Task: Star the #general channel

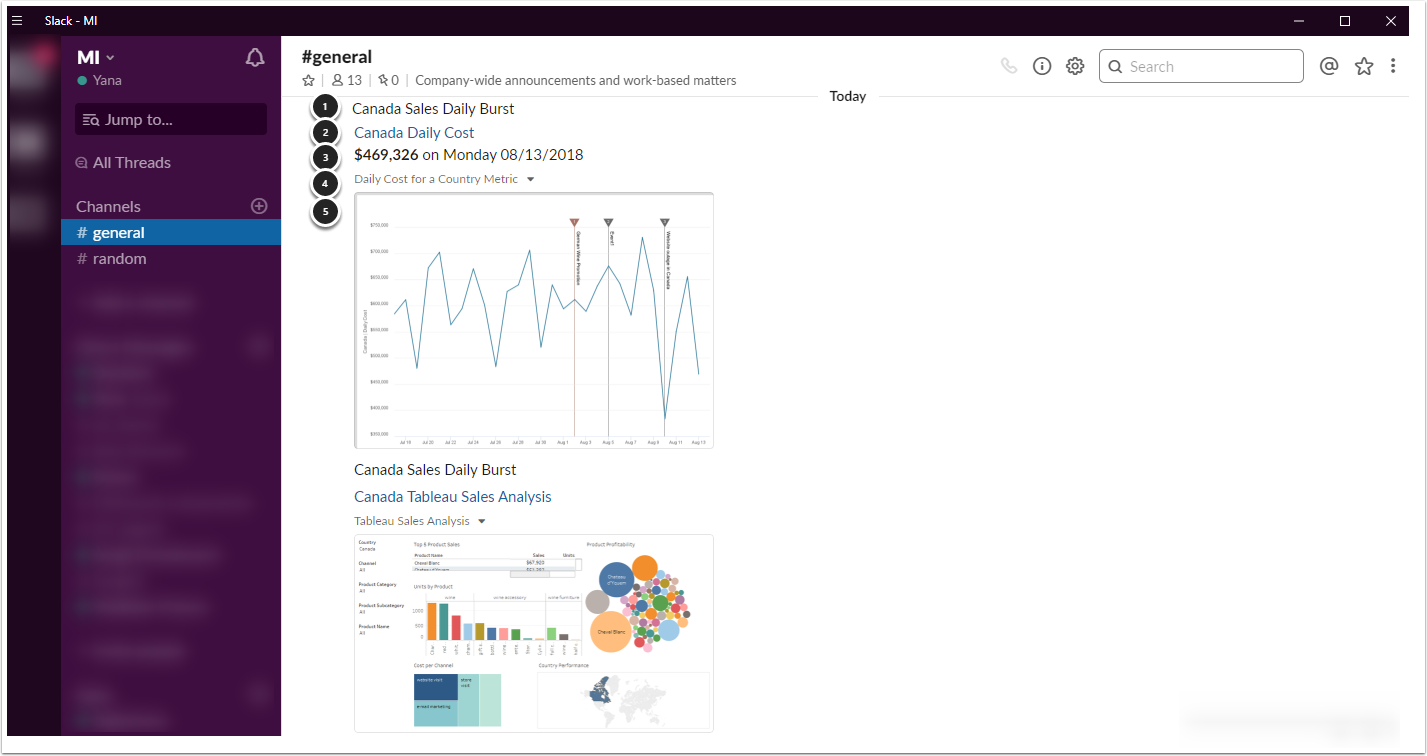Action: coord(309,80)
